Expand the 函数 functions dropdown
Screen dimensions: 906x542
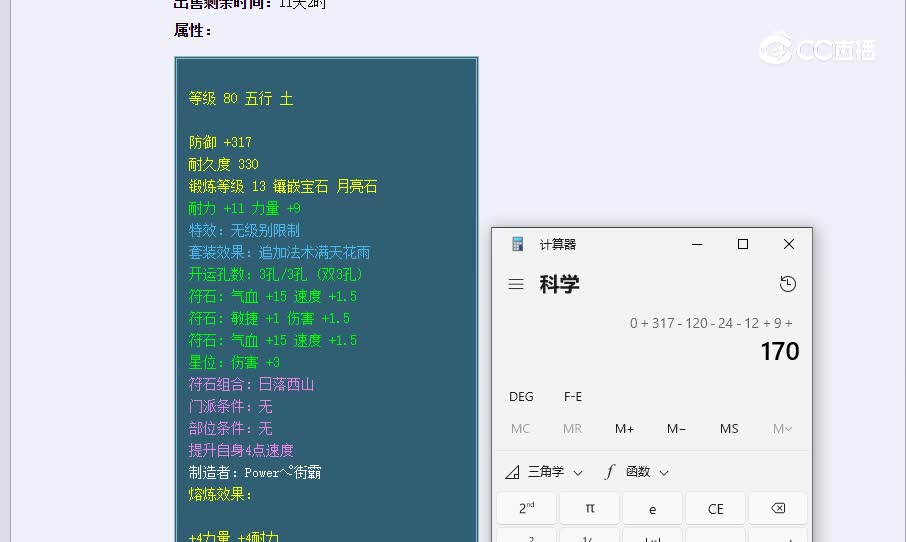tap(637, 472)
